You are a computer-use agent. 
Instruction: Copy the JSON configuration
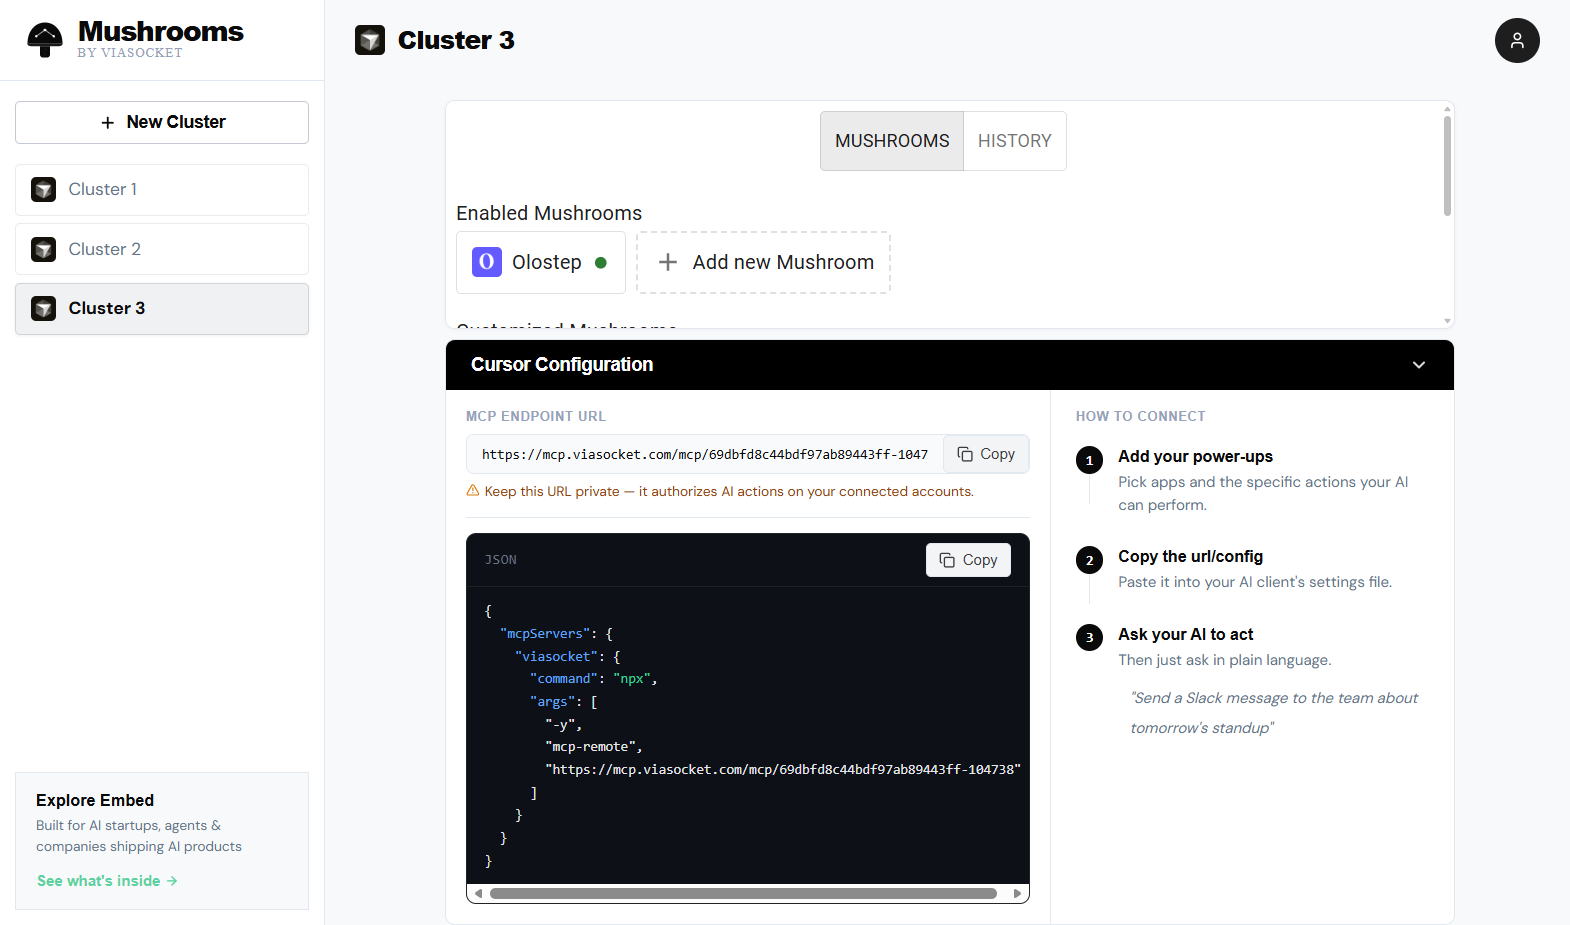coord(968,560)
